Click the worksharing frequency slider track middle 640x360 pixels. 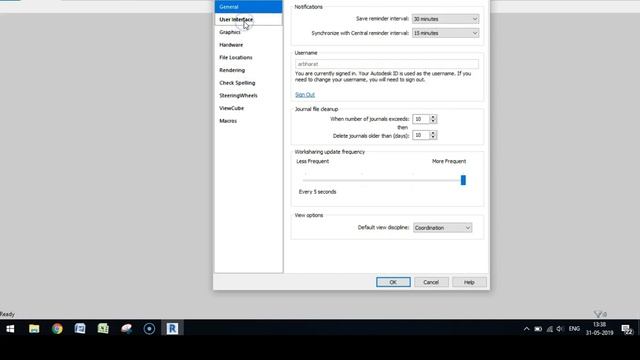[384, 180]
